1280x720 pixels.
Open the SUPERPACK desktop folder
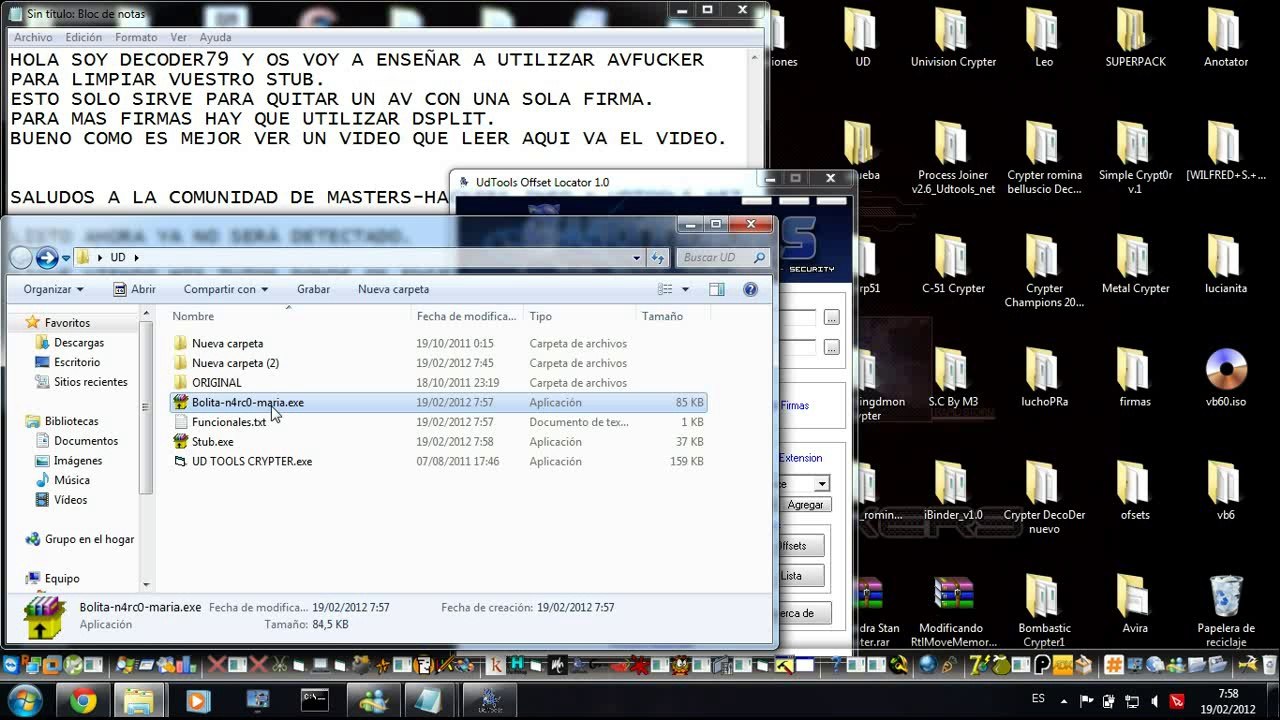tap(1135, 40)
